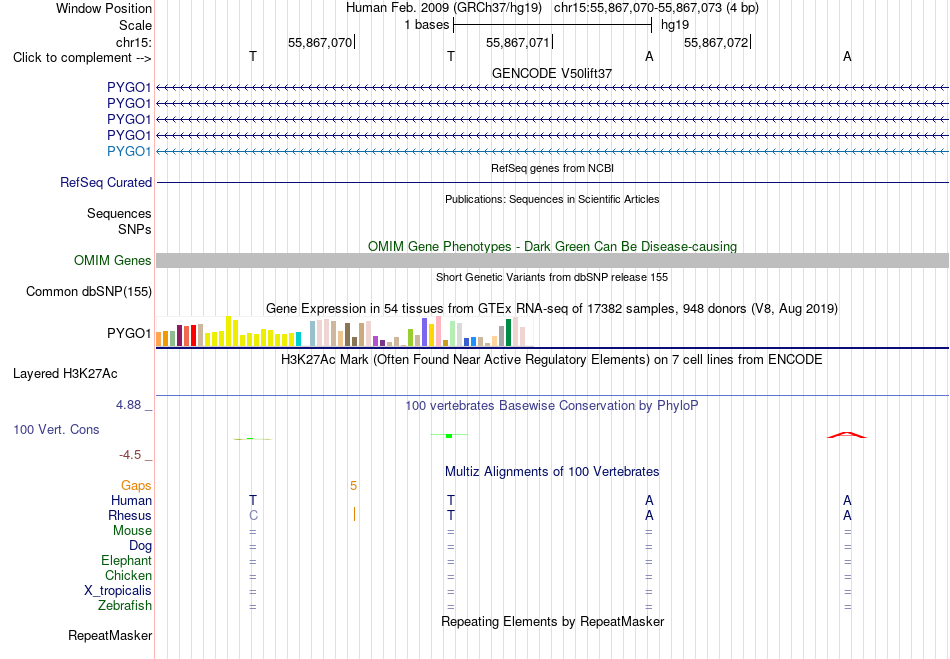Click the 'chr15:' ruler label
Image resolution: width=950 pixels, height=659 pixels.
click(133, 42)
